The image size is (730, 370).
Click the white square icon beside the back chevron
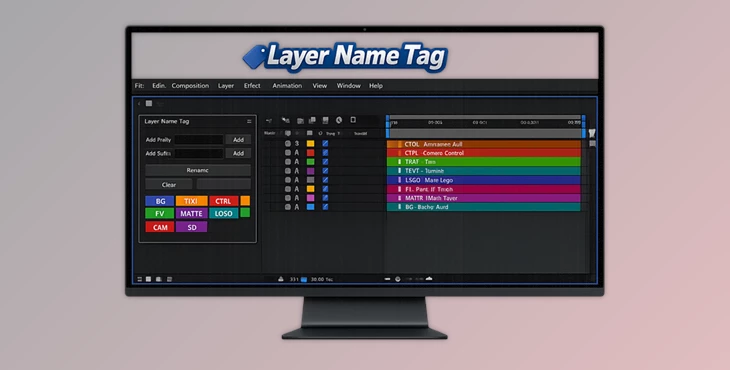pos(149,103)
